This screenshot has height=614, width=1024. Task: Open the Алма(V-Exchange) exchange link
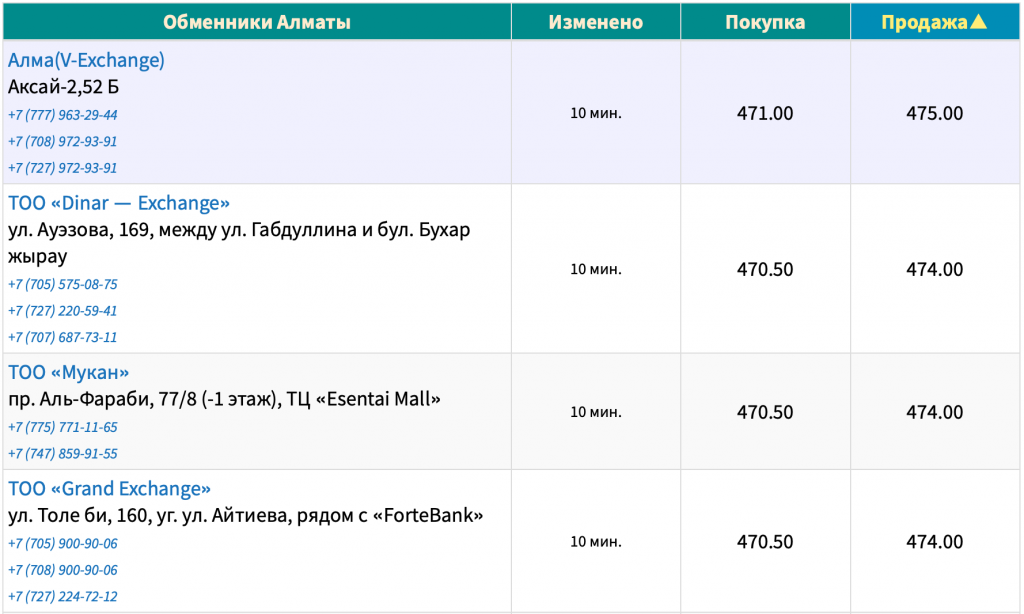click(86, 60)
